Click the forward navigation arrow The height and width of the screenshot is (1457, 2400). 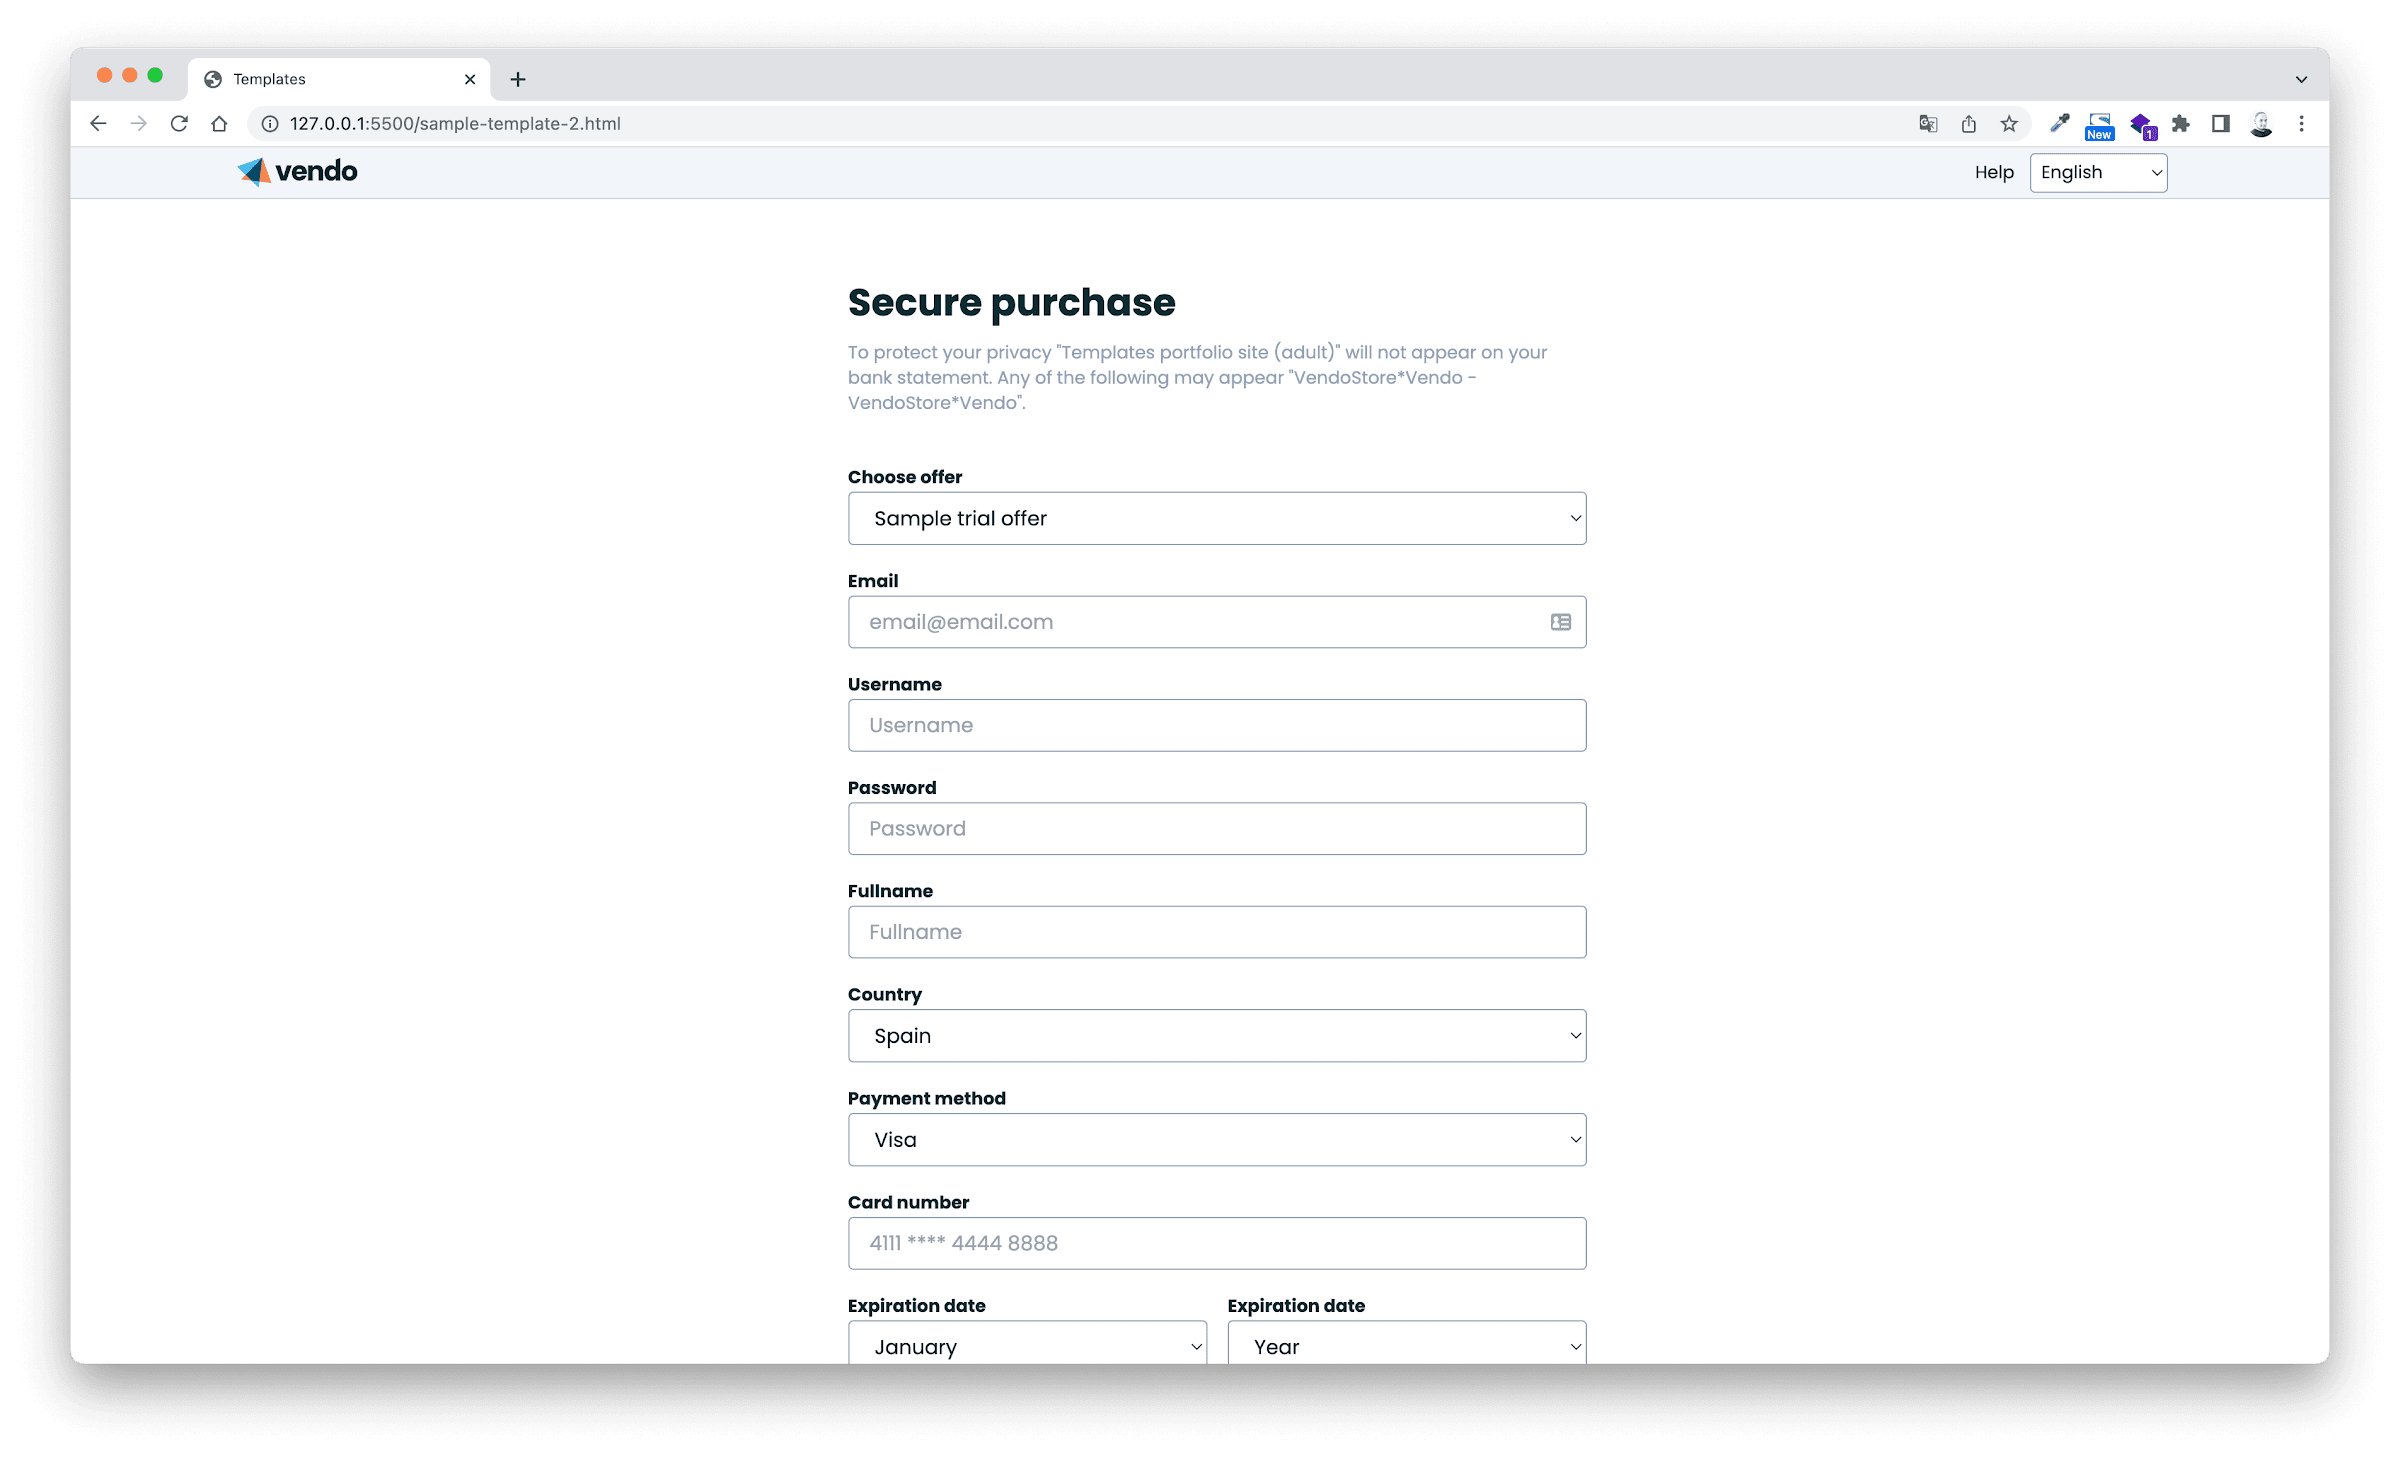tap(139, 123)
